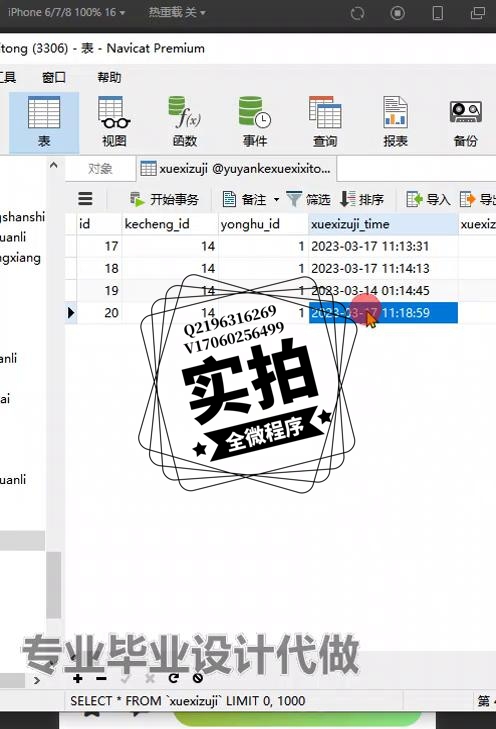Open the 事件 (Event) icon
The width and height of the screenshot is (496, 729).
click(255, 122)
